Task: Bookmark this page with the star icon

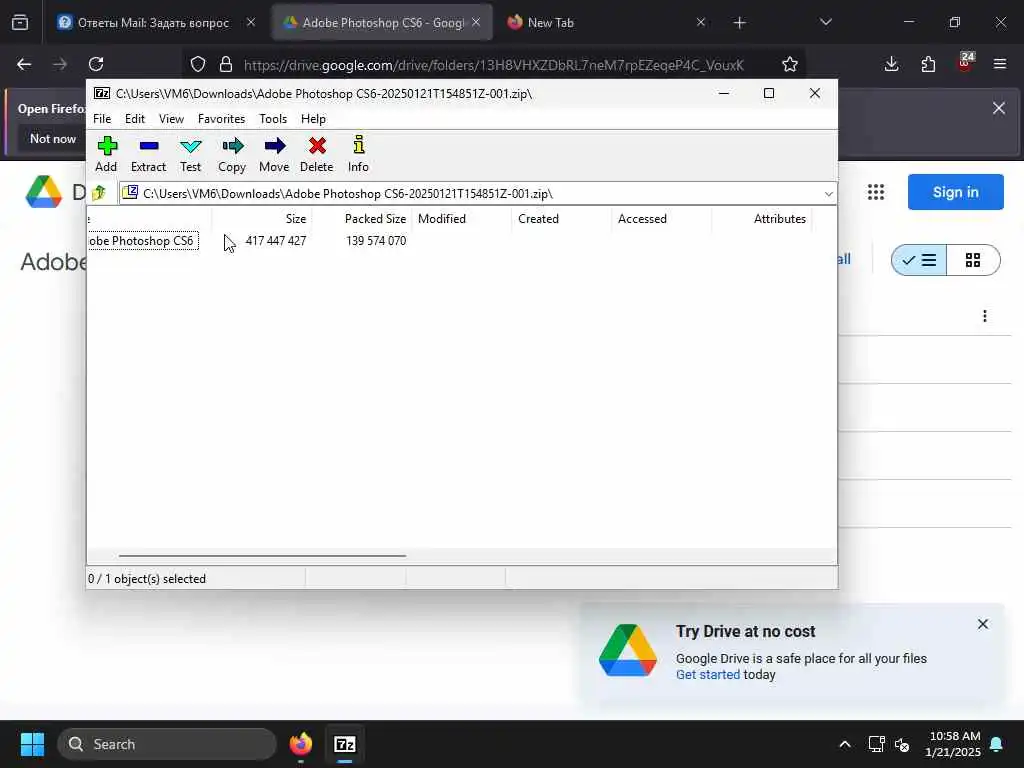Action: pos(790,64)
